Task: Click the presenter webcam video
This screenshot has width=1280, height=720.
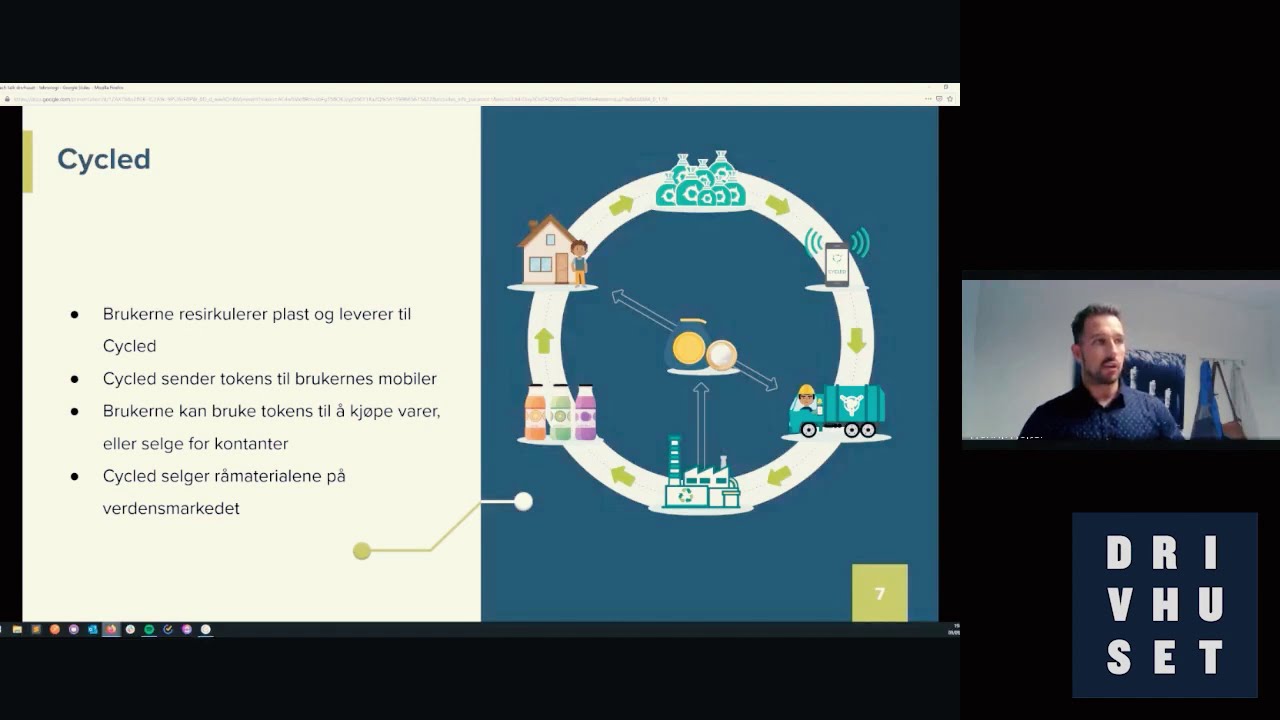Action: [1120, 360]
